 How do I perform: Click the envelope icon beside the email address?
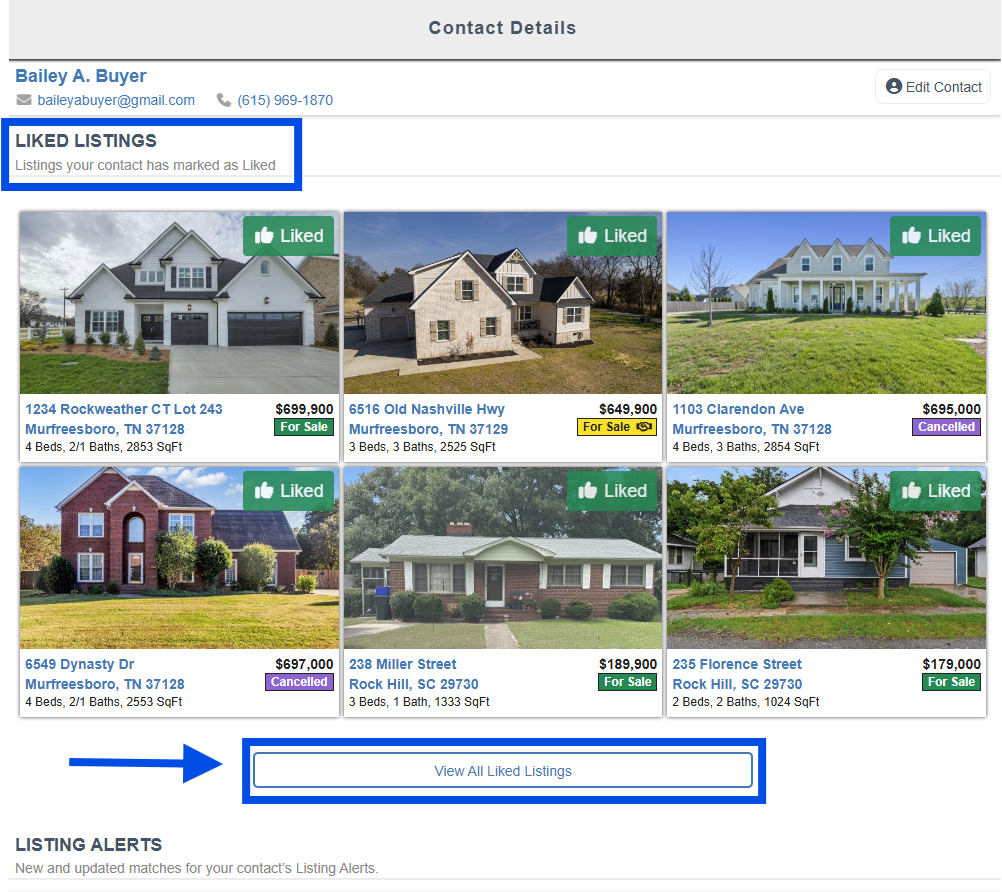[x=24, y=100]
